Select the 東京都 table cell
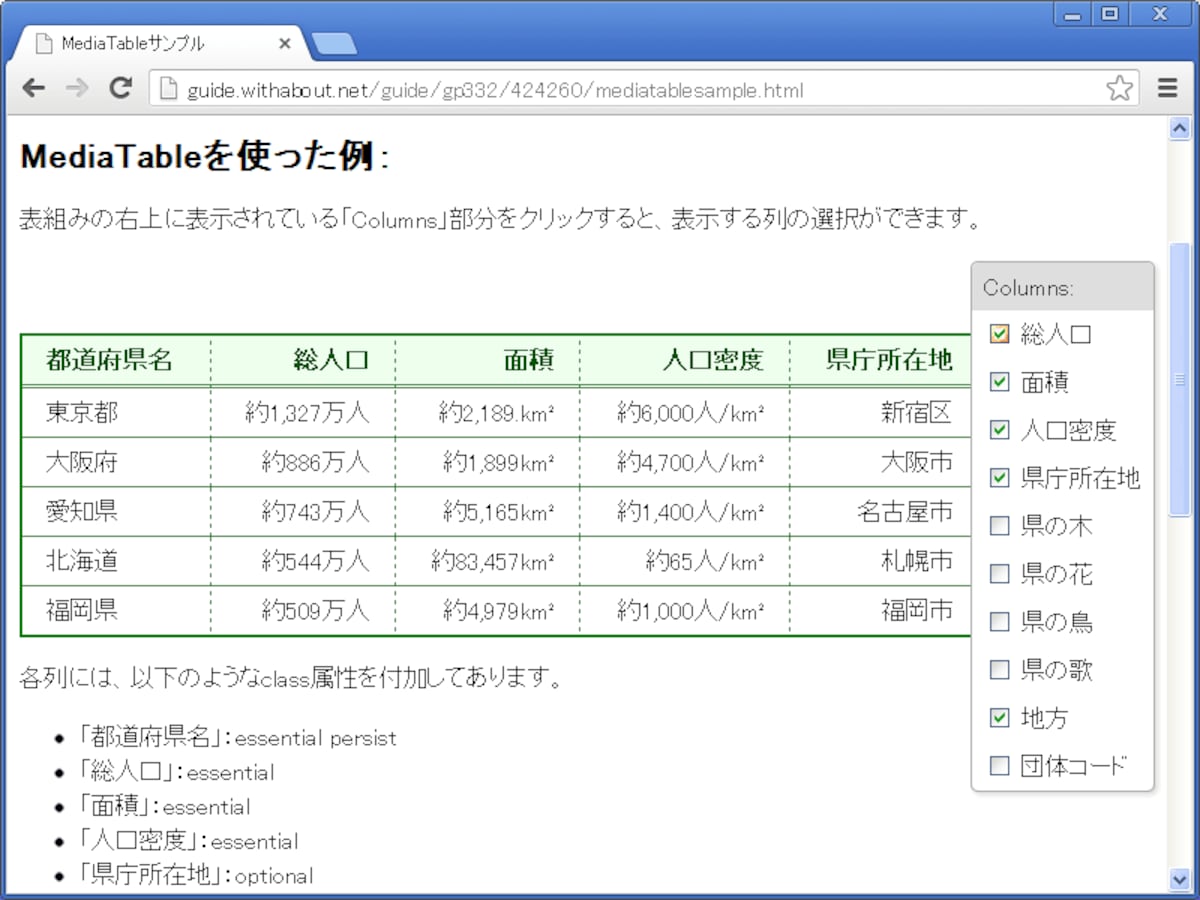 116,412
